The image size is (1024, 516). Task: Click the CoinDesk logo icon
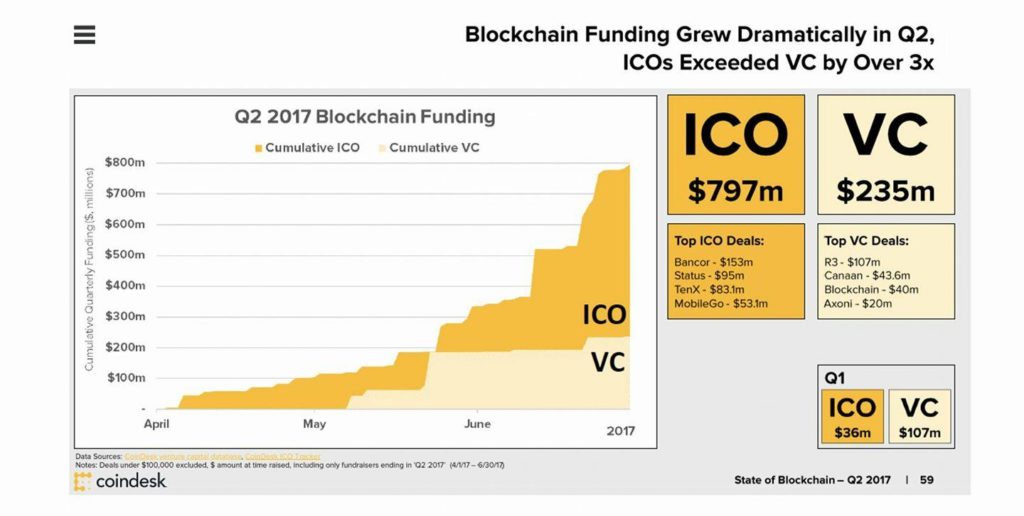click(x=82, y=482)
